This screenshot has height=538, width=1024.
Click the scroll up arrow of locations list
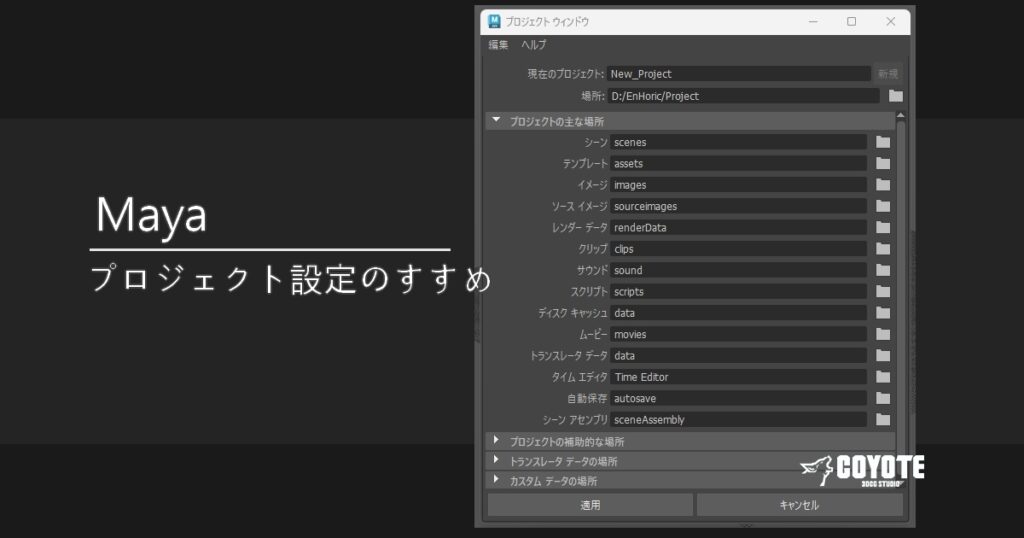(901, 116)
